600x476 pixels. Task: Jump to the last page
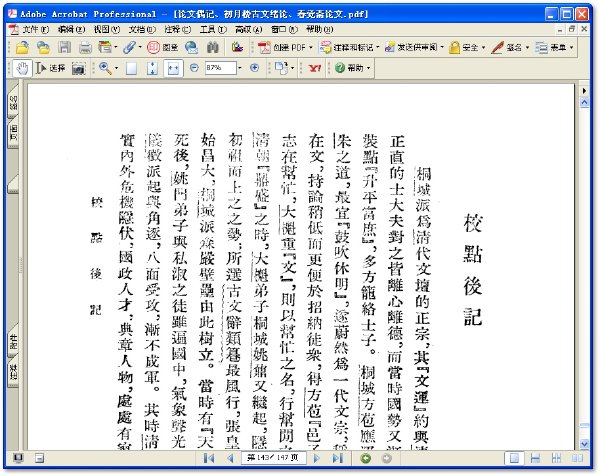tap(338, 458)
